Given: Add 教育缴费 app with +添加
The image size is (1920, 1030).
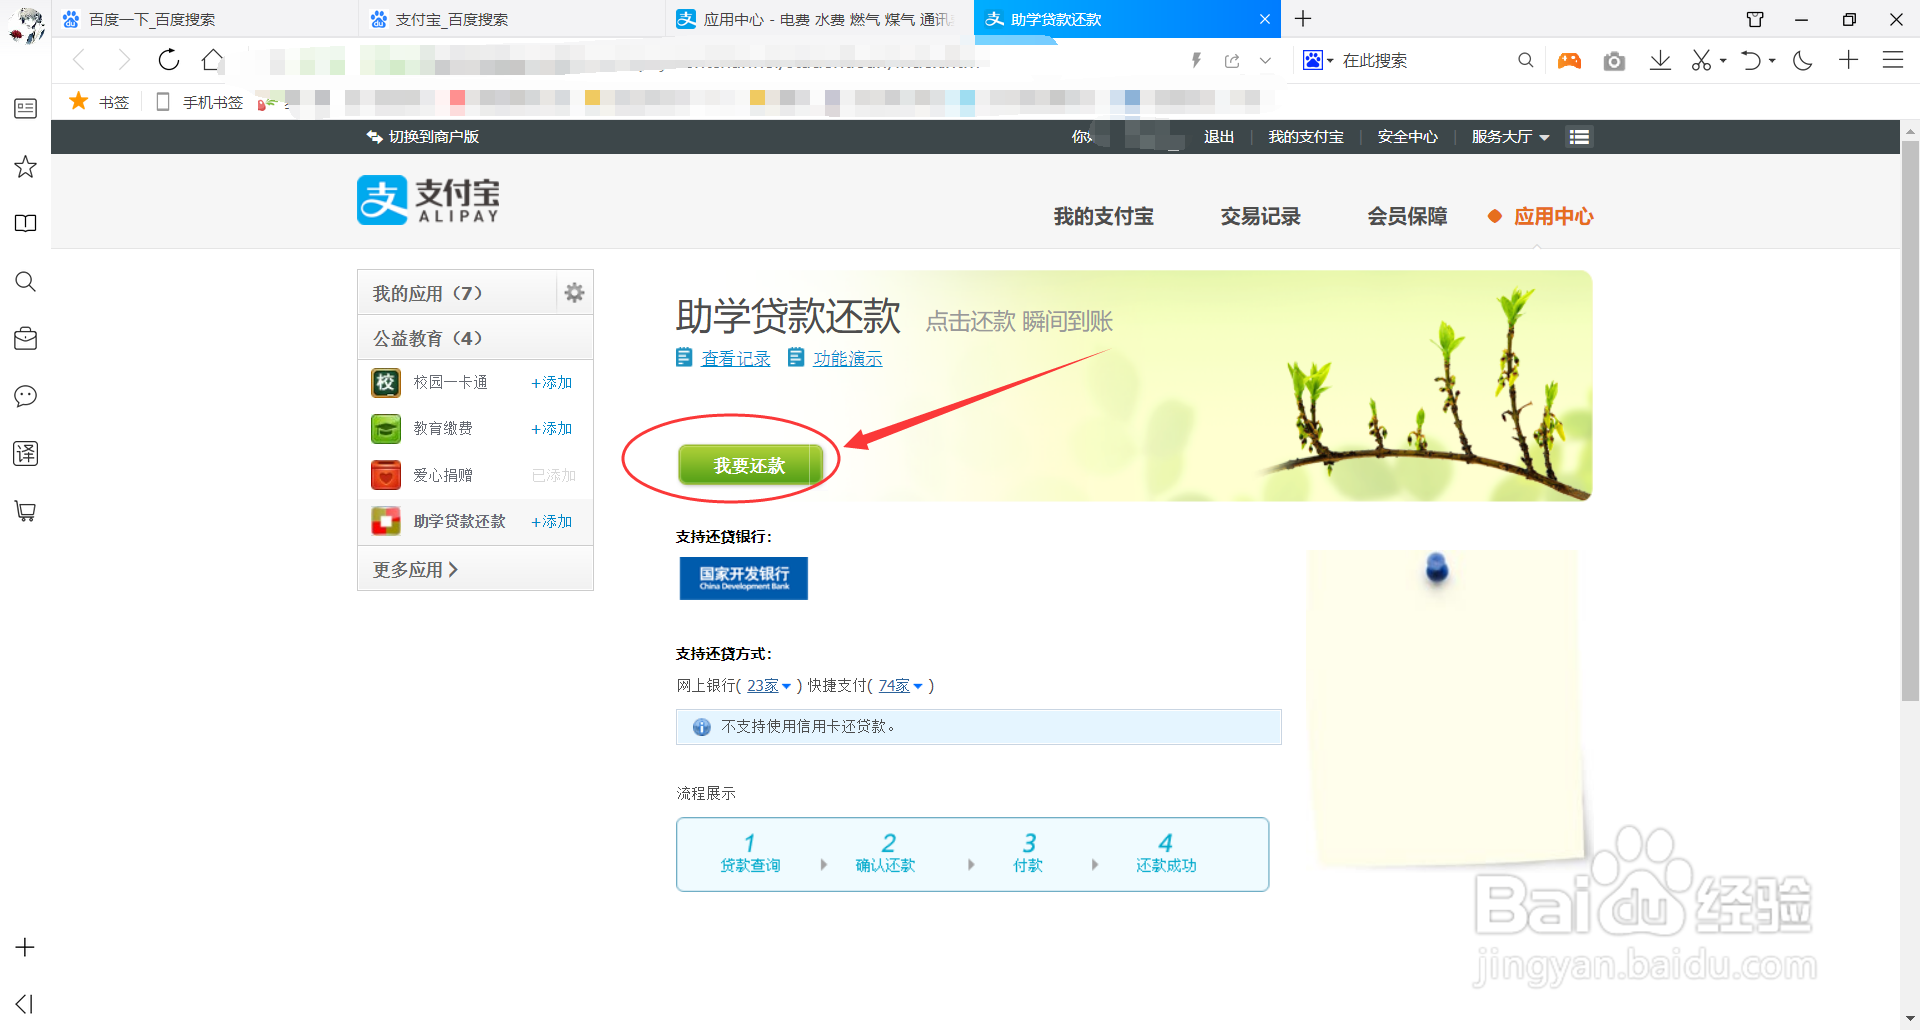Looking at the screenshot, I should click(552, 428).
